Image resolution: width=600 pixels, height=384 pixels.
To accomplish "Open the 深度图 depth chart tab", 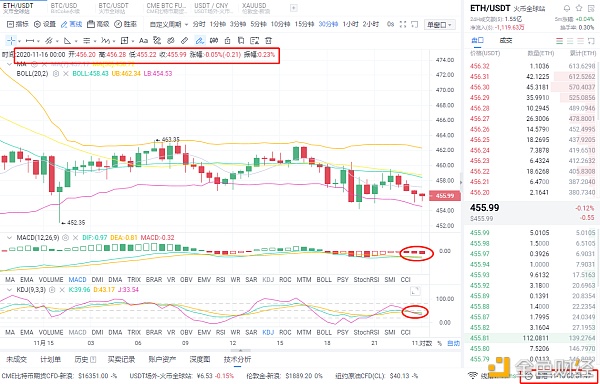I will click(x=200, y=360).
